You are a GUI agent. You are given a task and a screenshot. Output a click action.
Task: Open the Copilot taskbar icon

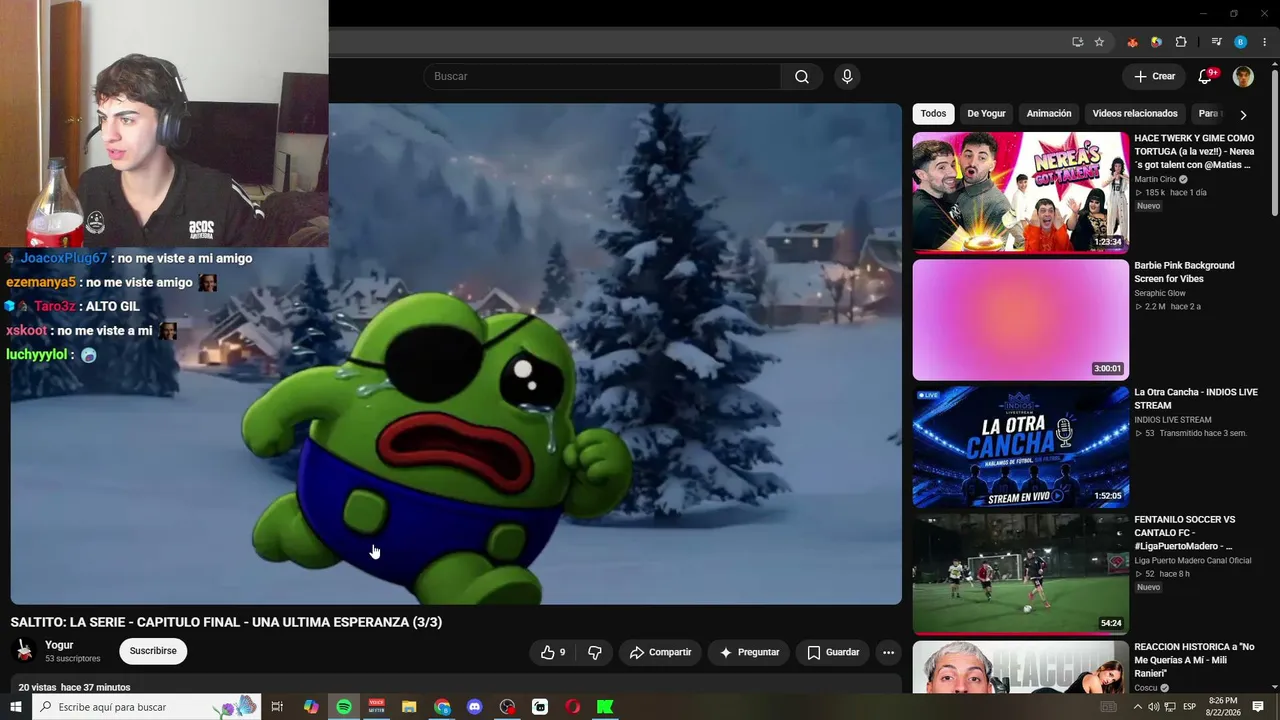pyautogui.click(x=311, y=707)
